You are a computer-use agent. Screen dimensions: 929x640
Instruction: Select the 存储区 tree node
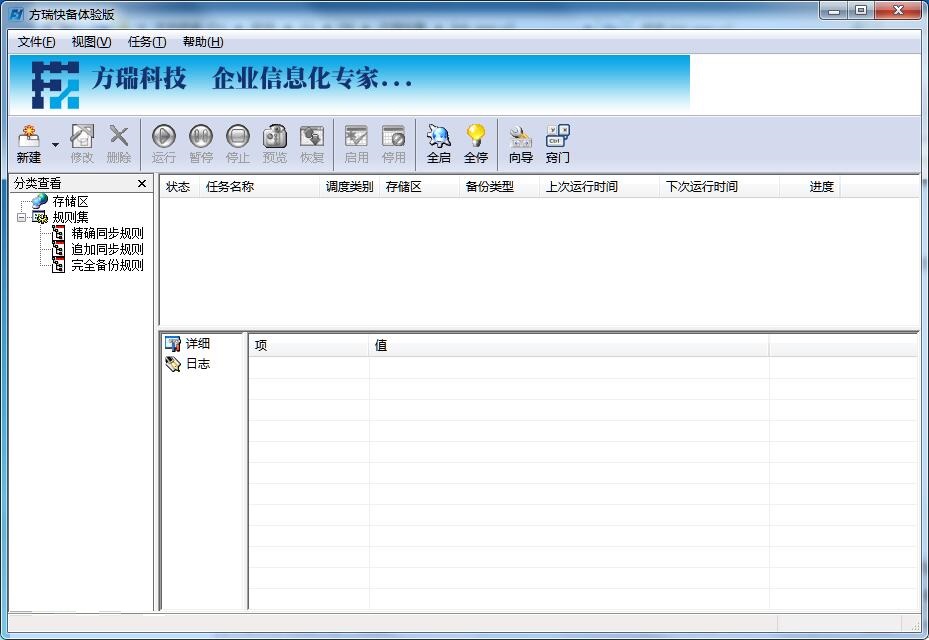tap(70, 201)
